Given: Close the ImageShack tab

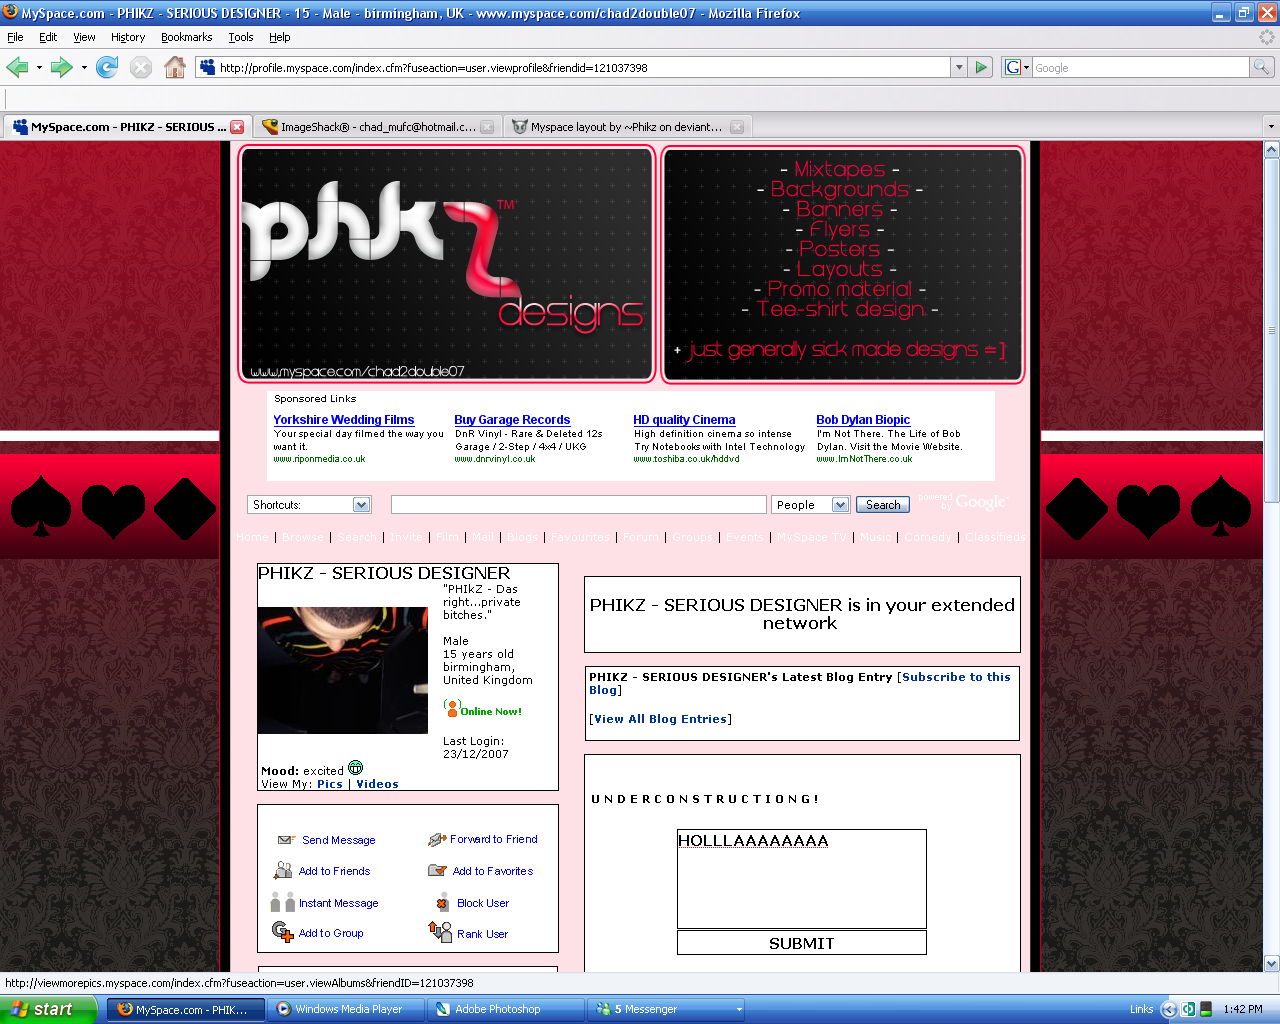Looking at the screenshot, I should coord(487,127).
